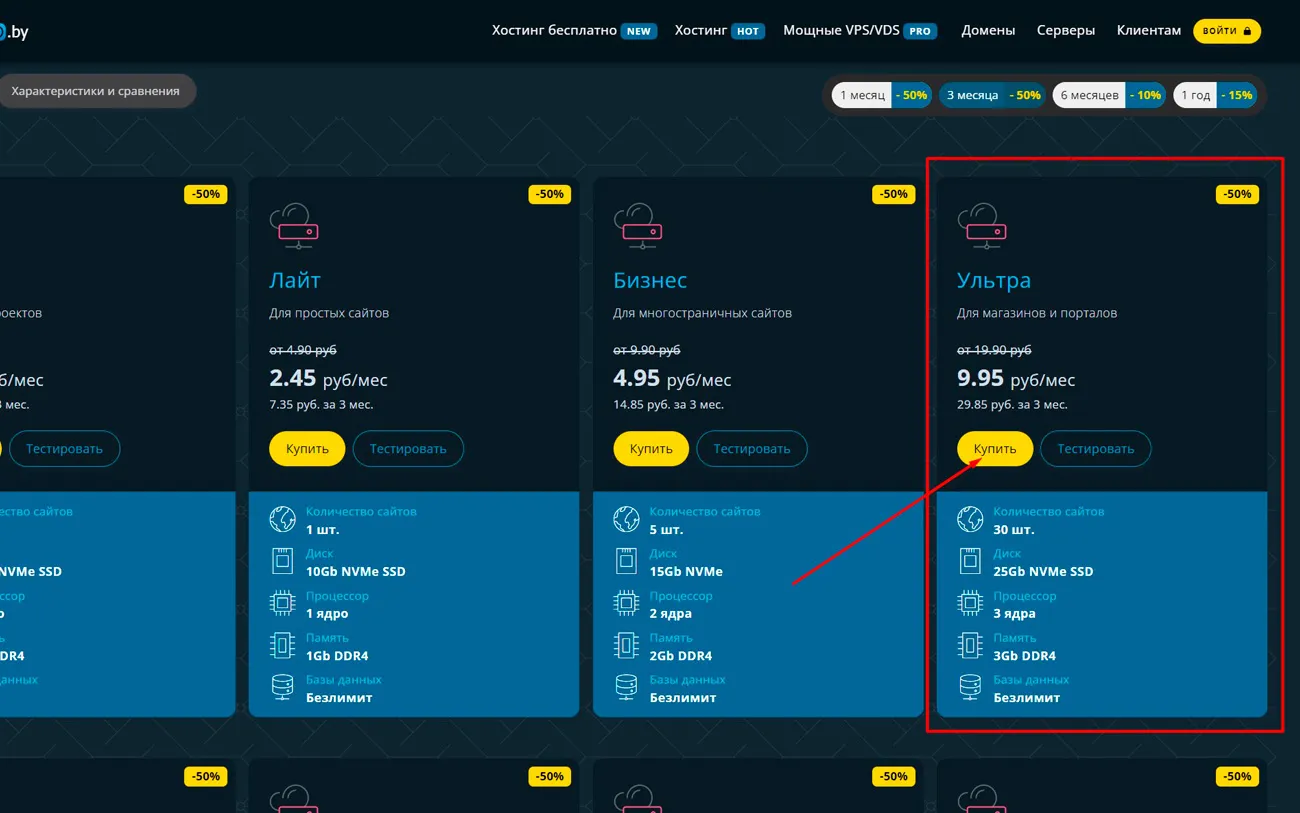Test the Ультра plan
This screenshot has width=1300, height=813.
click(x=1096, y=449)
